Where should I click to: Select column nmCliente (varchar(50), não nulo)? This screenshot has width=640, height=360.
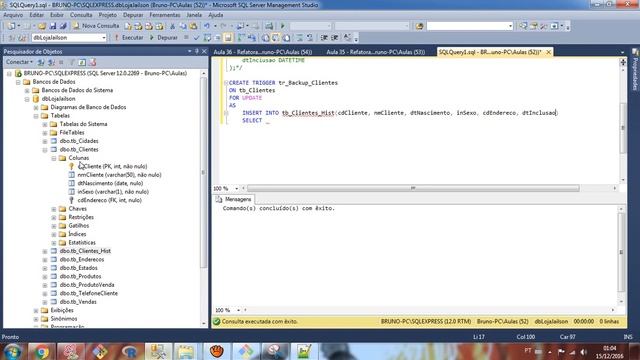(x=119, y=175)
